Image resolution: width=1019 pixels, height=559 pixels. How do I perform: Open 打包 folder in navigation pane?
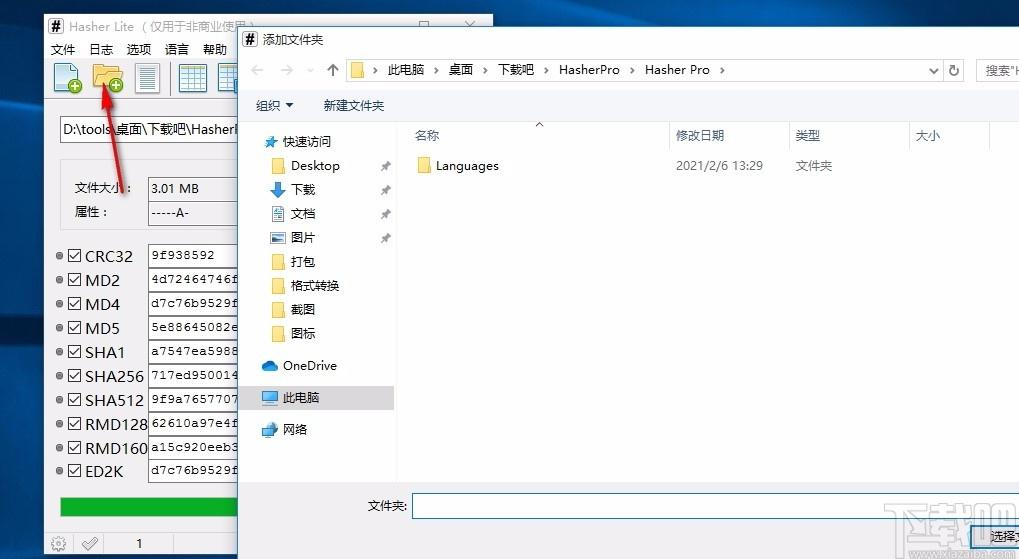pos(303,262)
